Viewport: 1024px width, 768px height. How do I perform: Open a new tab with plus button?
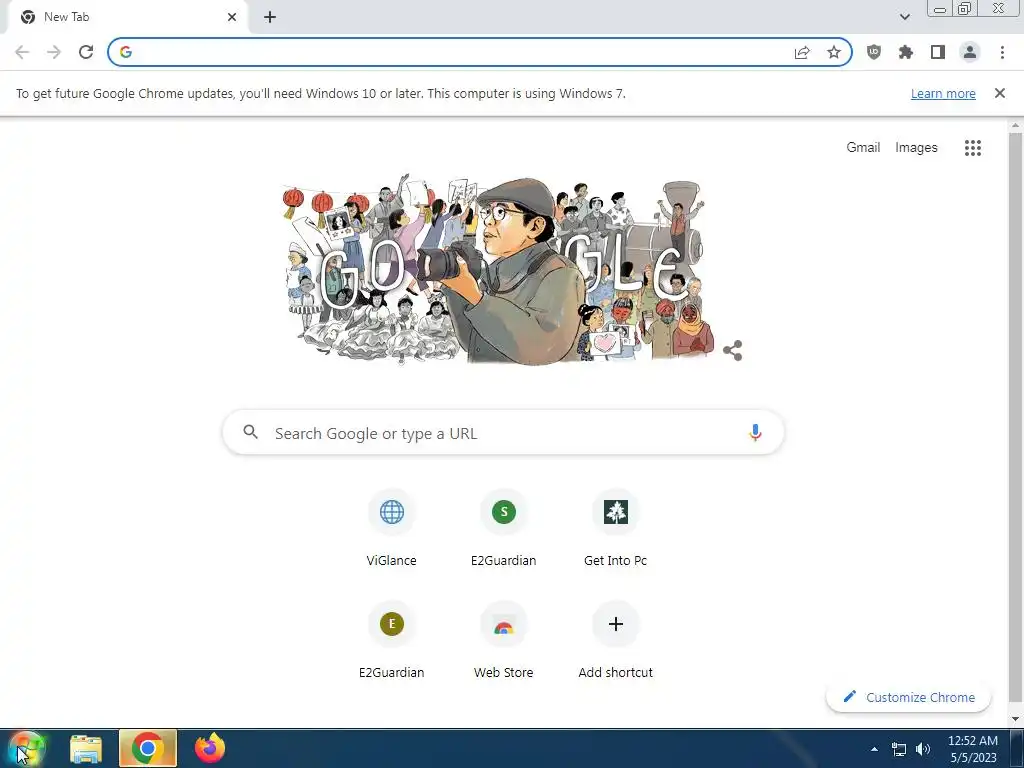point(270,18)
